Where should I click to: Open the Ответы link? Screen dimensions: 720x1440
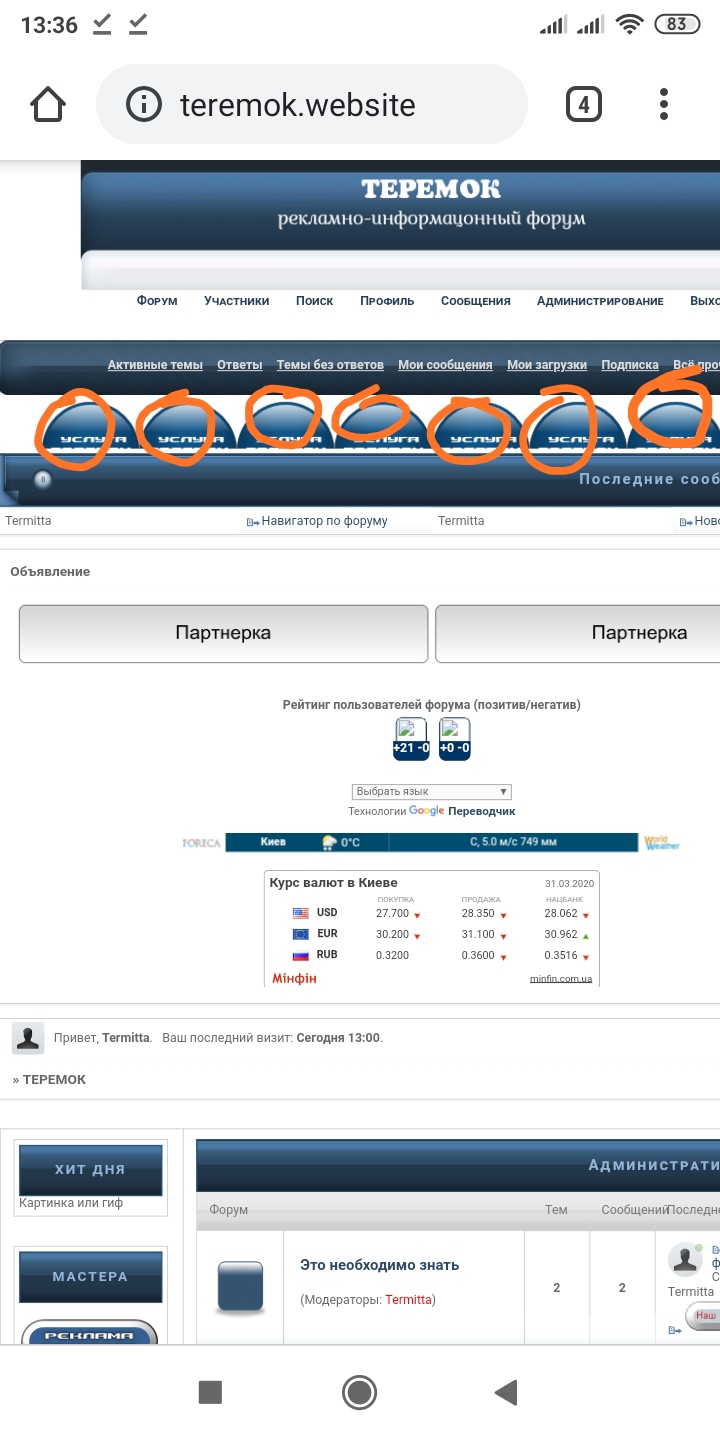240,365
